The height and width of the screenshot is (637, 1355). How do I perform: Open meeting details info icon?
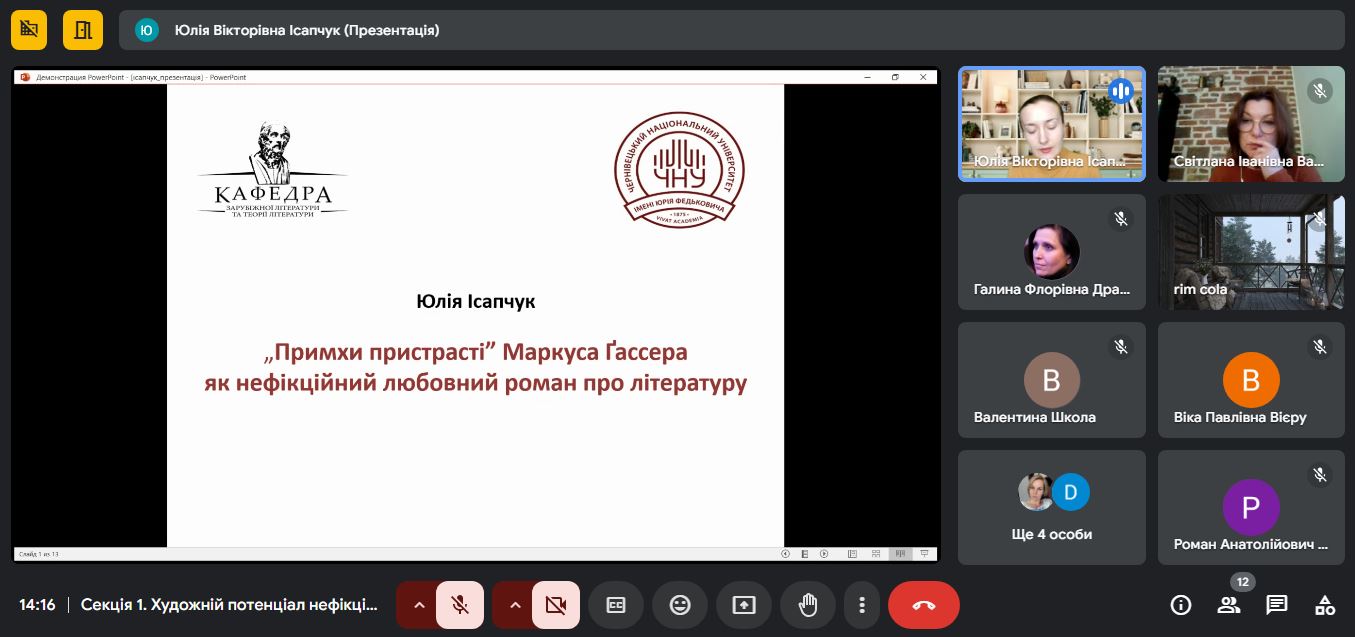click(1181, 604)
